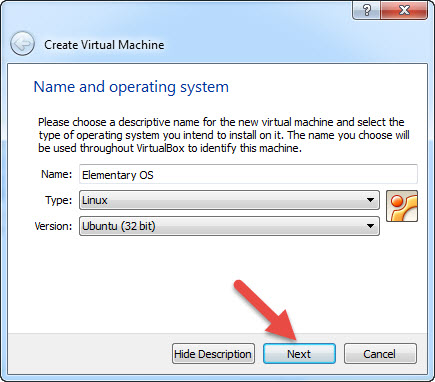Close the Create Virtual Machine dialog
435x382 pixels.
click(404, 10)
